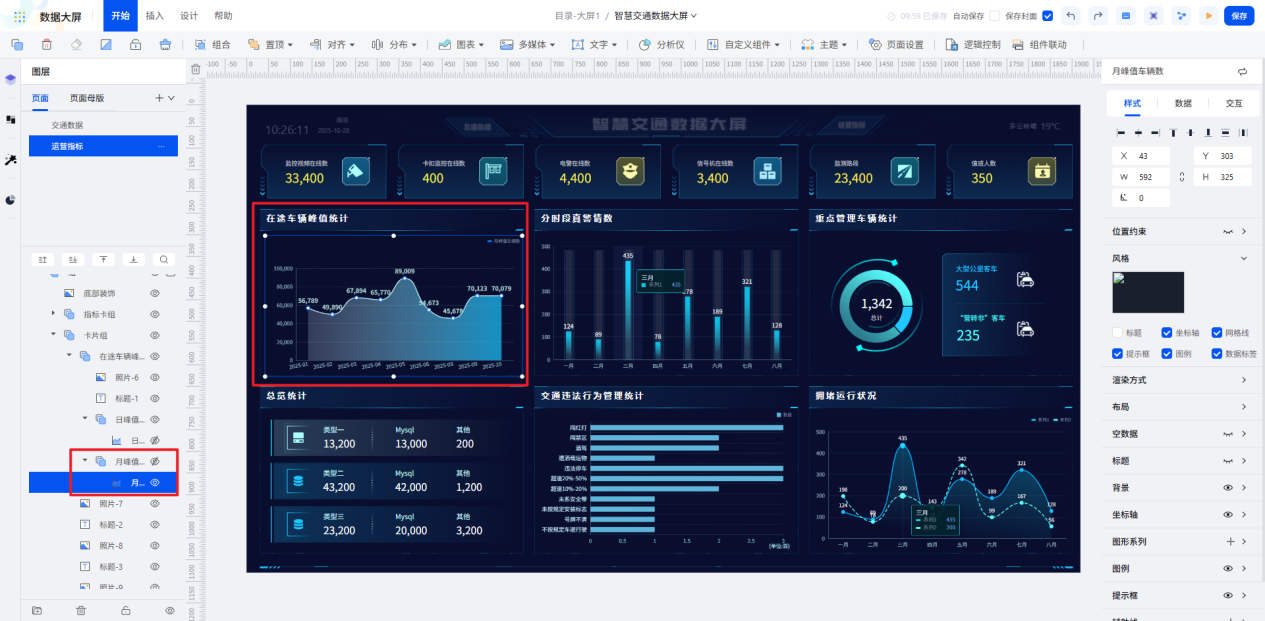Image resolution: width=1265 pixels, height=621 pixels.
Task: Click the node relationship icon in top bar
Action: tap(1182, 16)
